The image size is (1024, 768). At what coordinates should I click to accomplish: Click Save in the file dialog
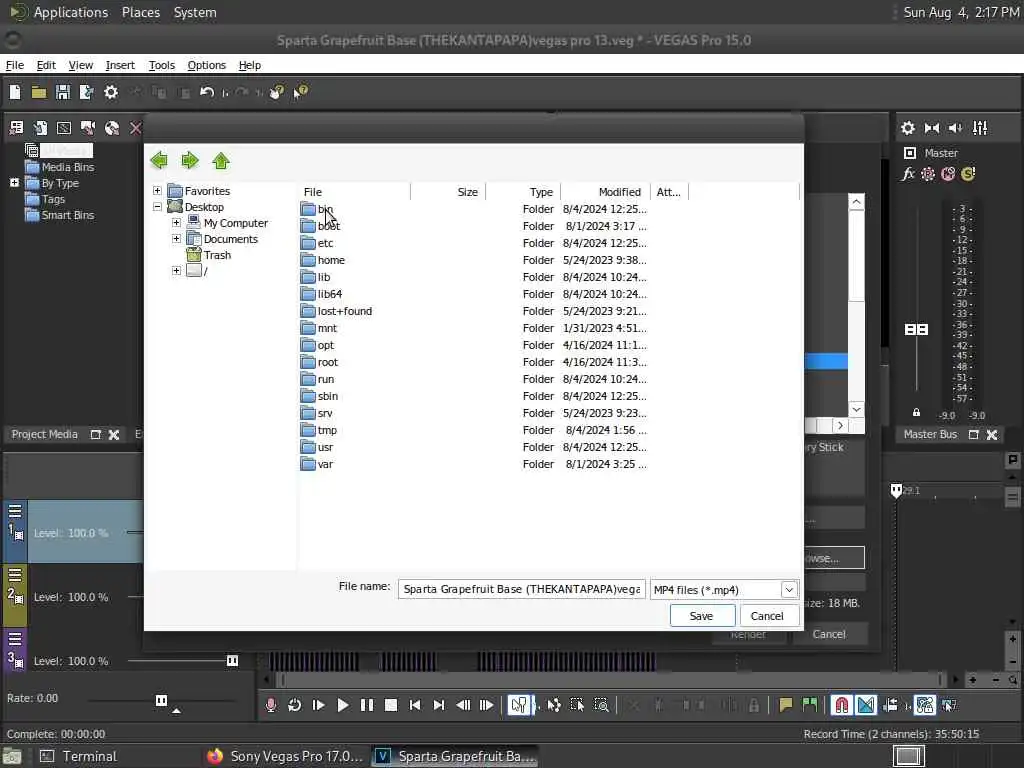[702, 616]
